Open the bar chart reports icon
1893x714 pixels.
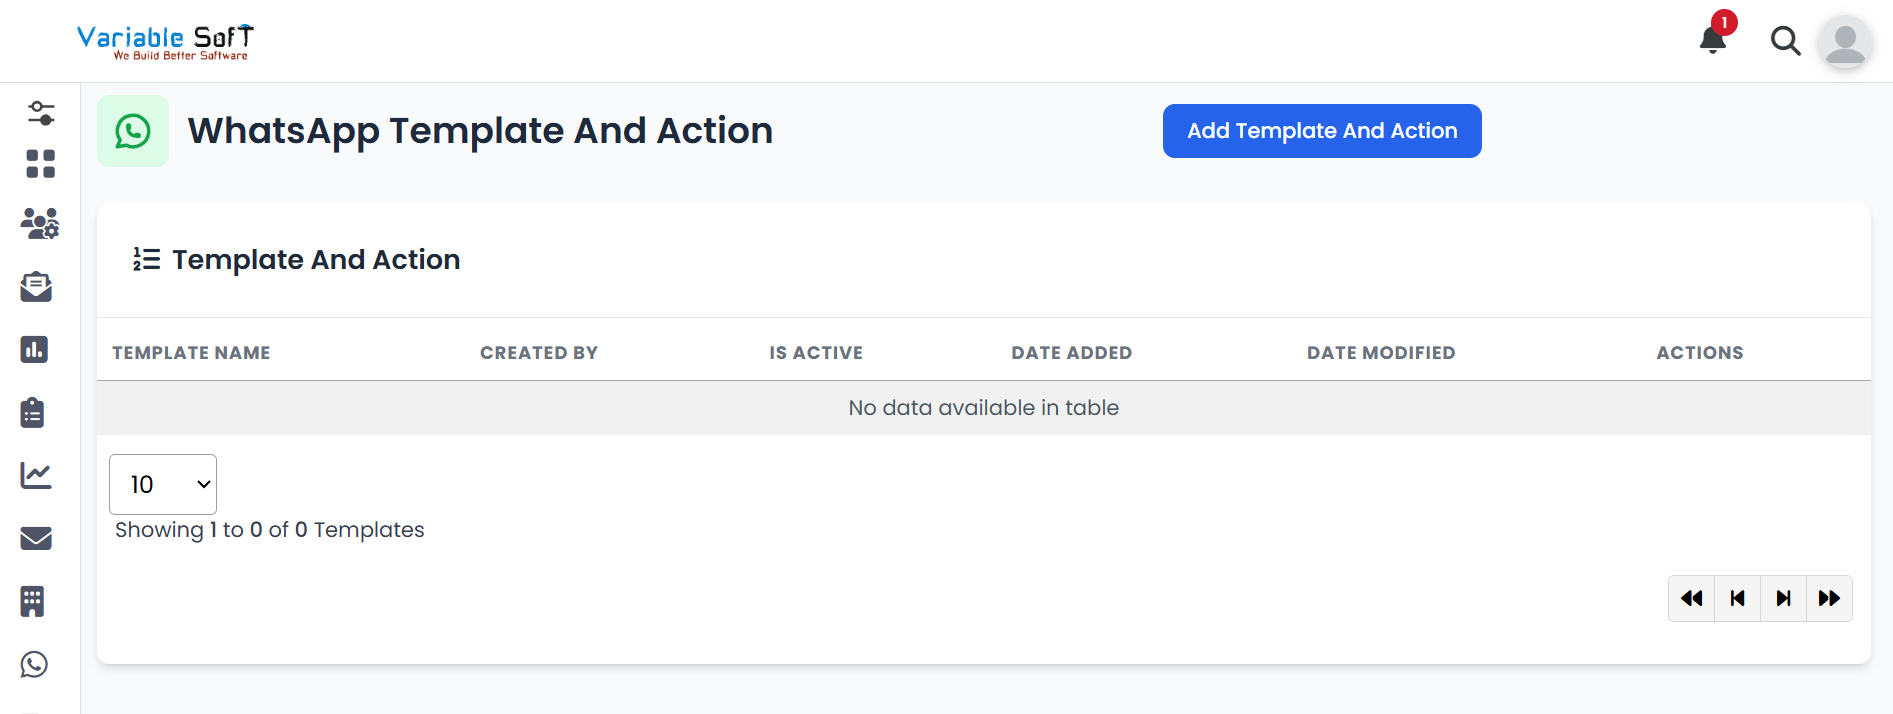click(x=34, y=349)
